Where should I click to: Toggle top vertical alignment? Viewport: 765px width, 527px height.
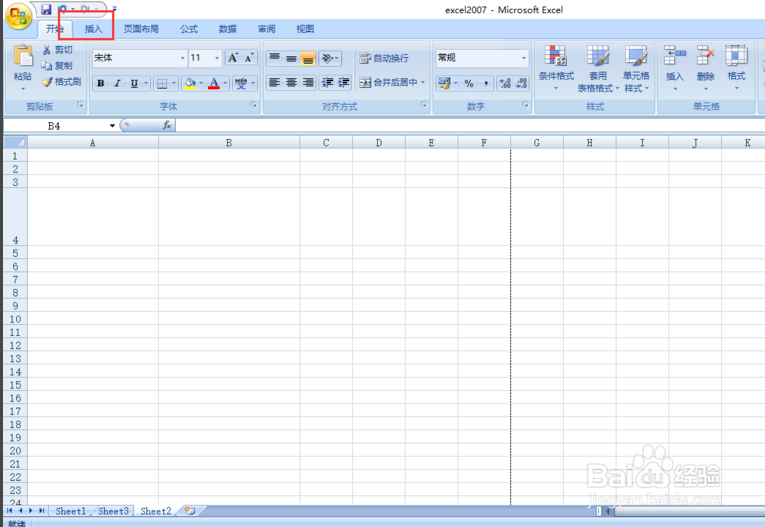[x=275, y=58]
